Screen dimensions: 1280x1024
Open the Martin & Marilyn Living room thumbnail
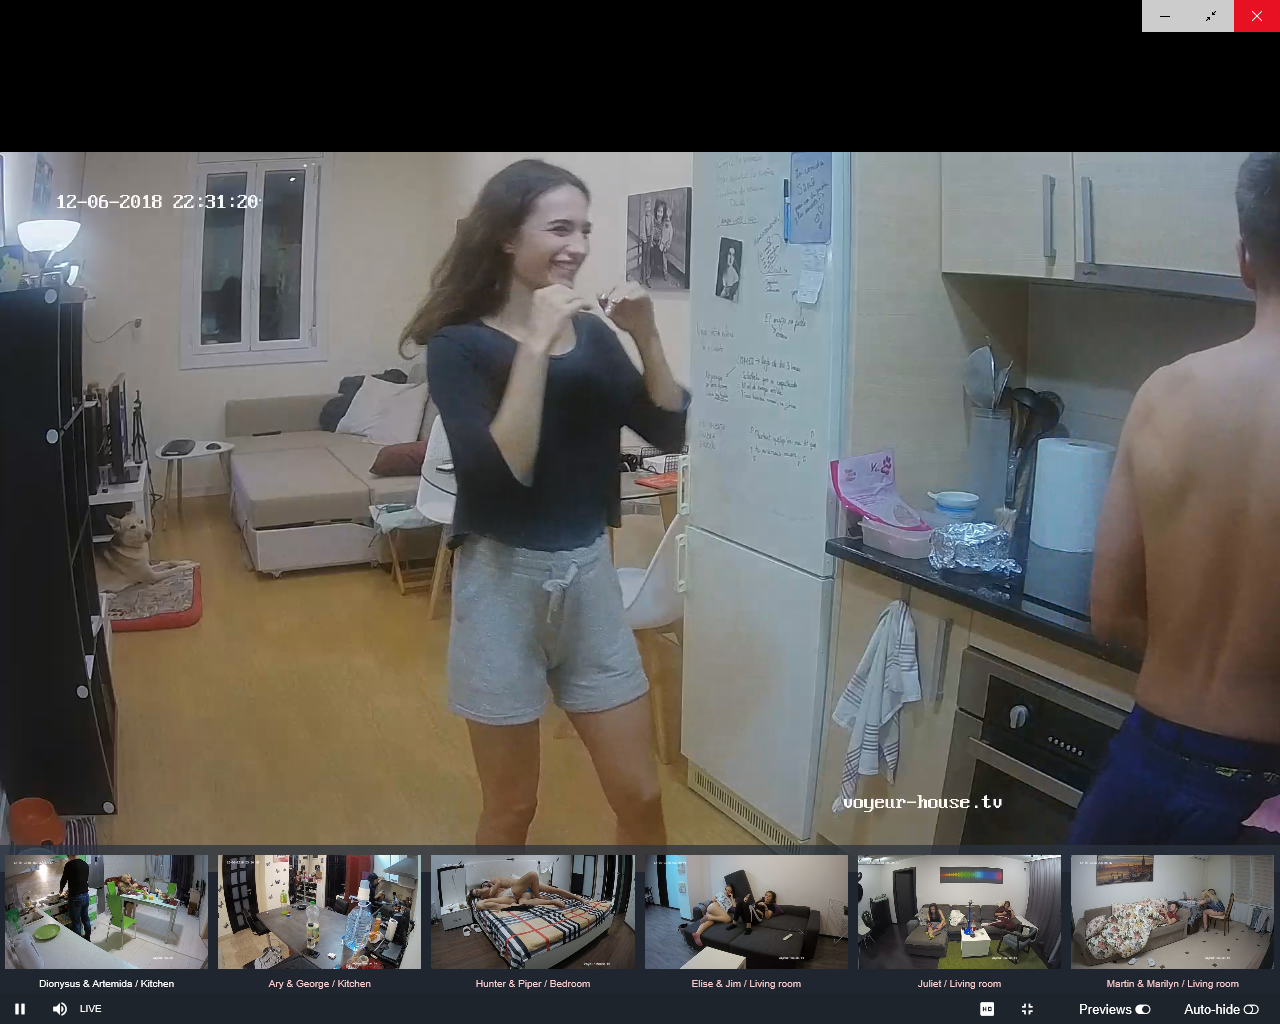[1172, 912]
